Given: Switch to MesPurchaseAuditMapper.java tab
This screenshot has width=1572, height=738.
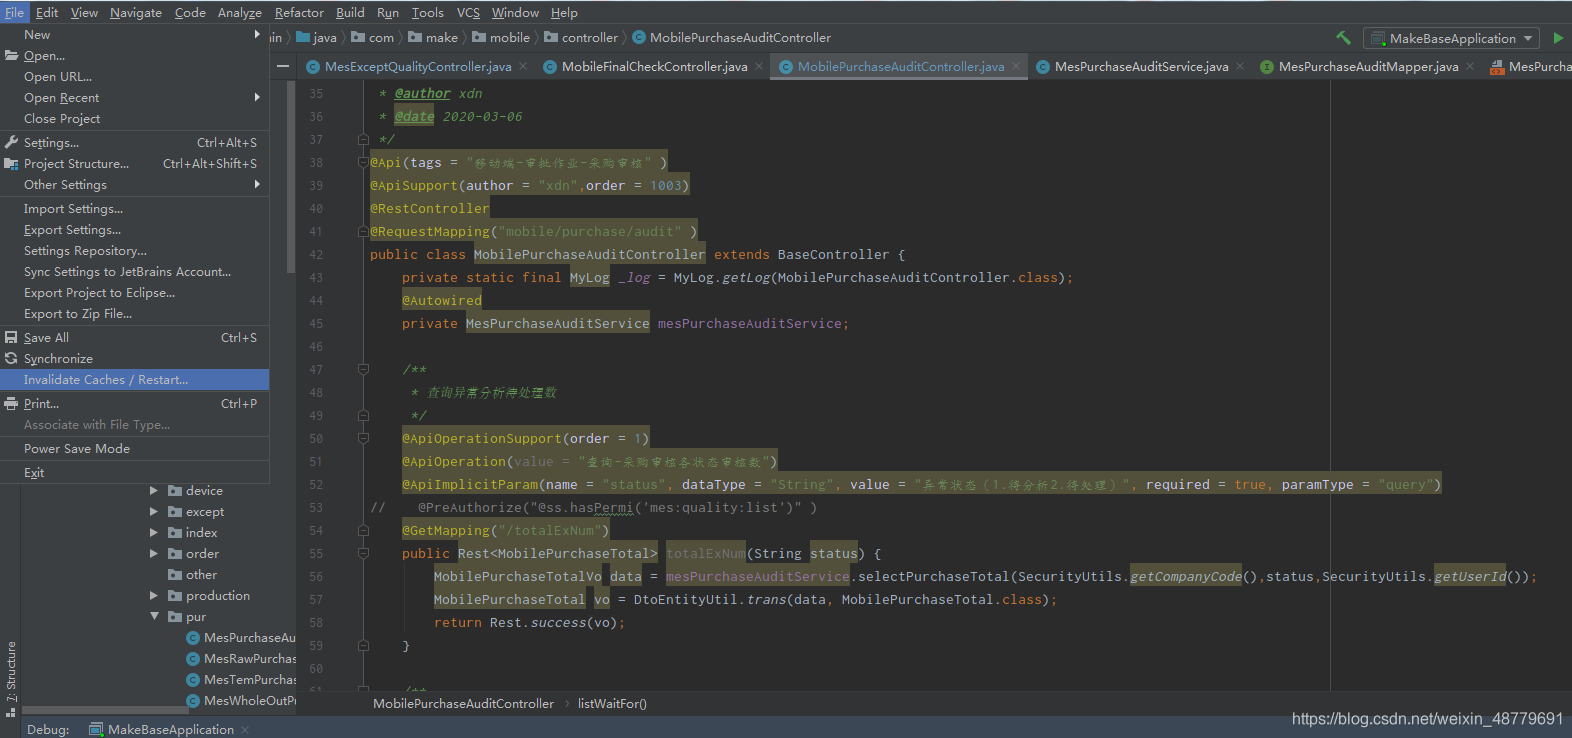Looking at the screenshot, I should [1368, 66].
